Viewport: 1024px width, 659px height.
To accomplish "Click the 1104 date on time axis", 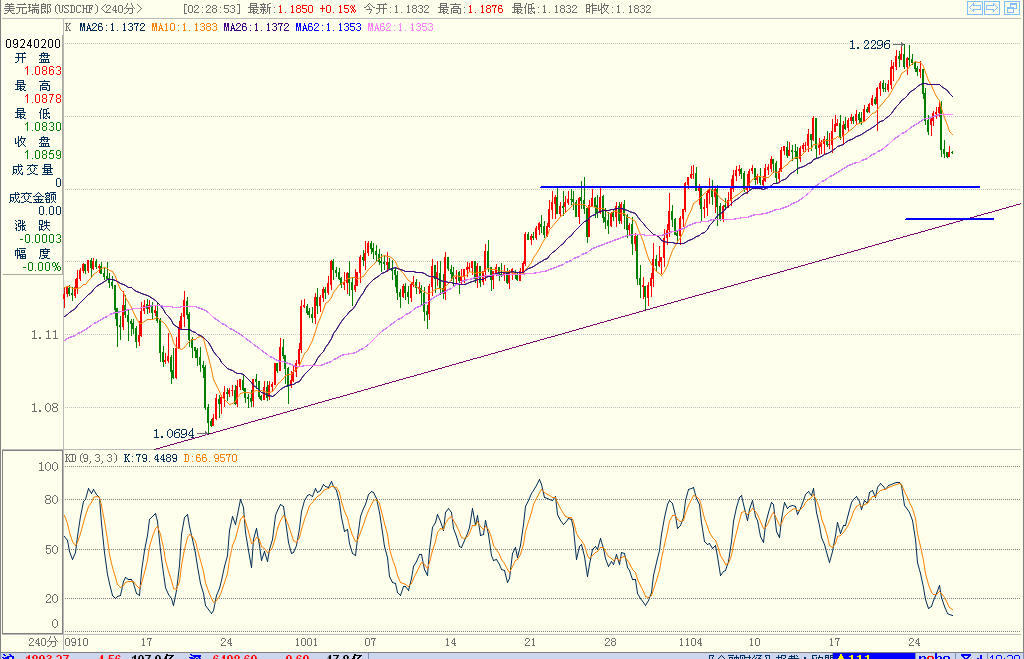I will point(690,642).
